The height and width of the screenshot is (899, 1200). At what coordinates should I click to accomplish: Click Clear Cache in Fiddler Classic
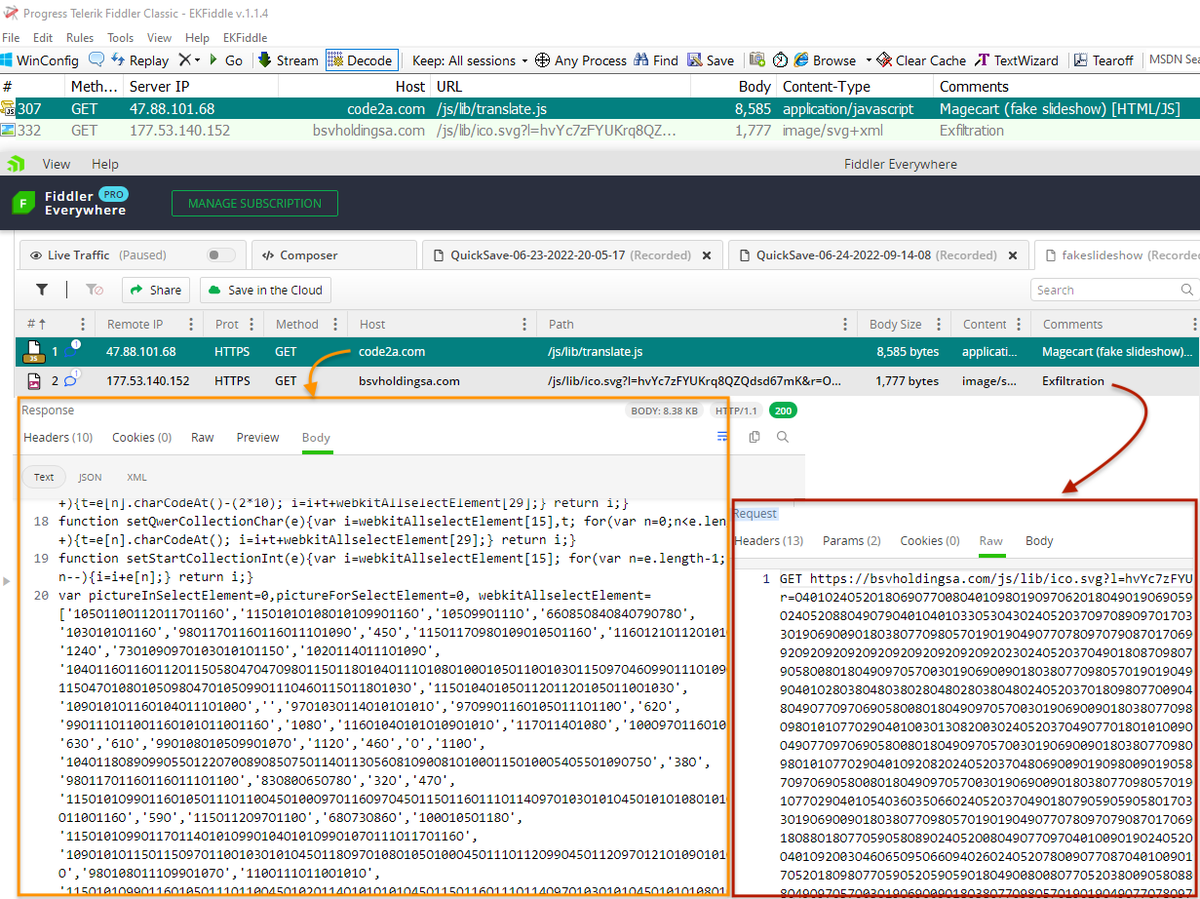click(921, 60)
